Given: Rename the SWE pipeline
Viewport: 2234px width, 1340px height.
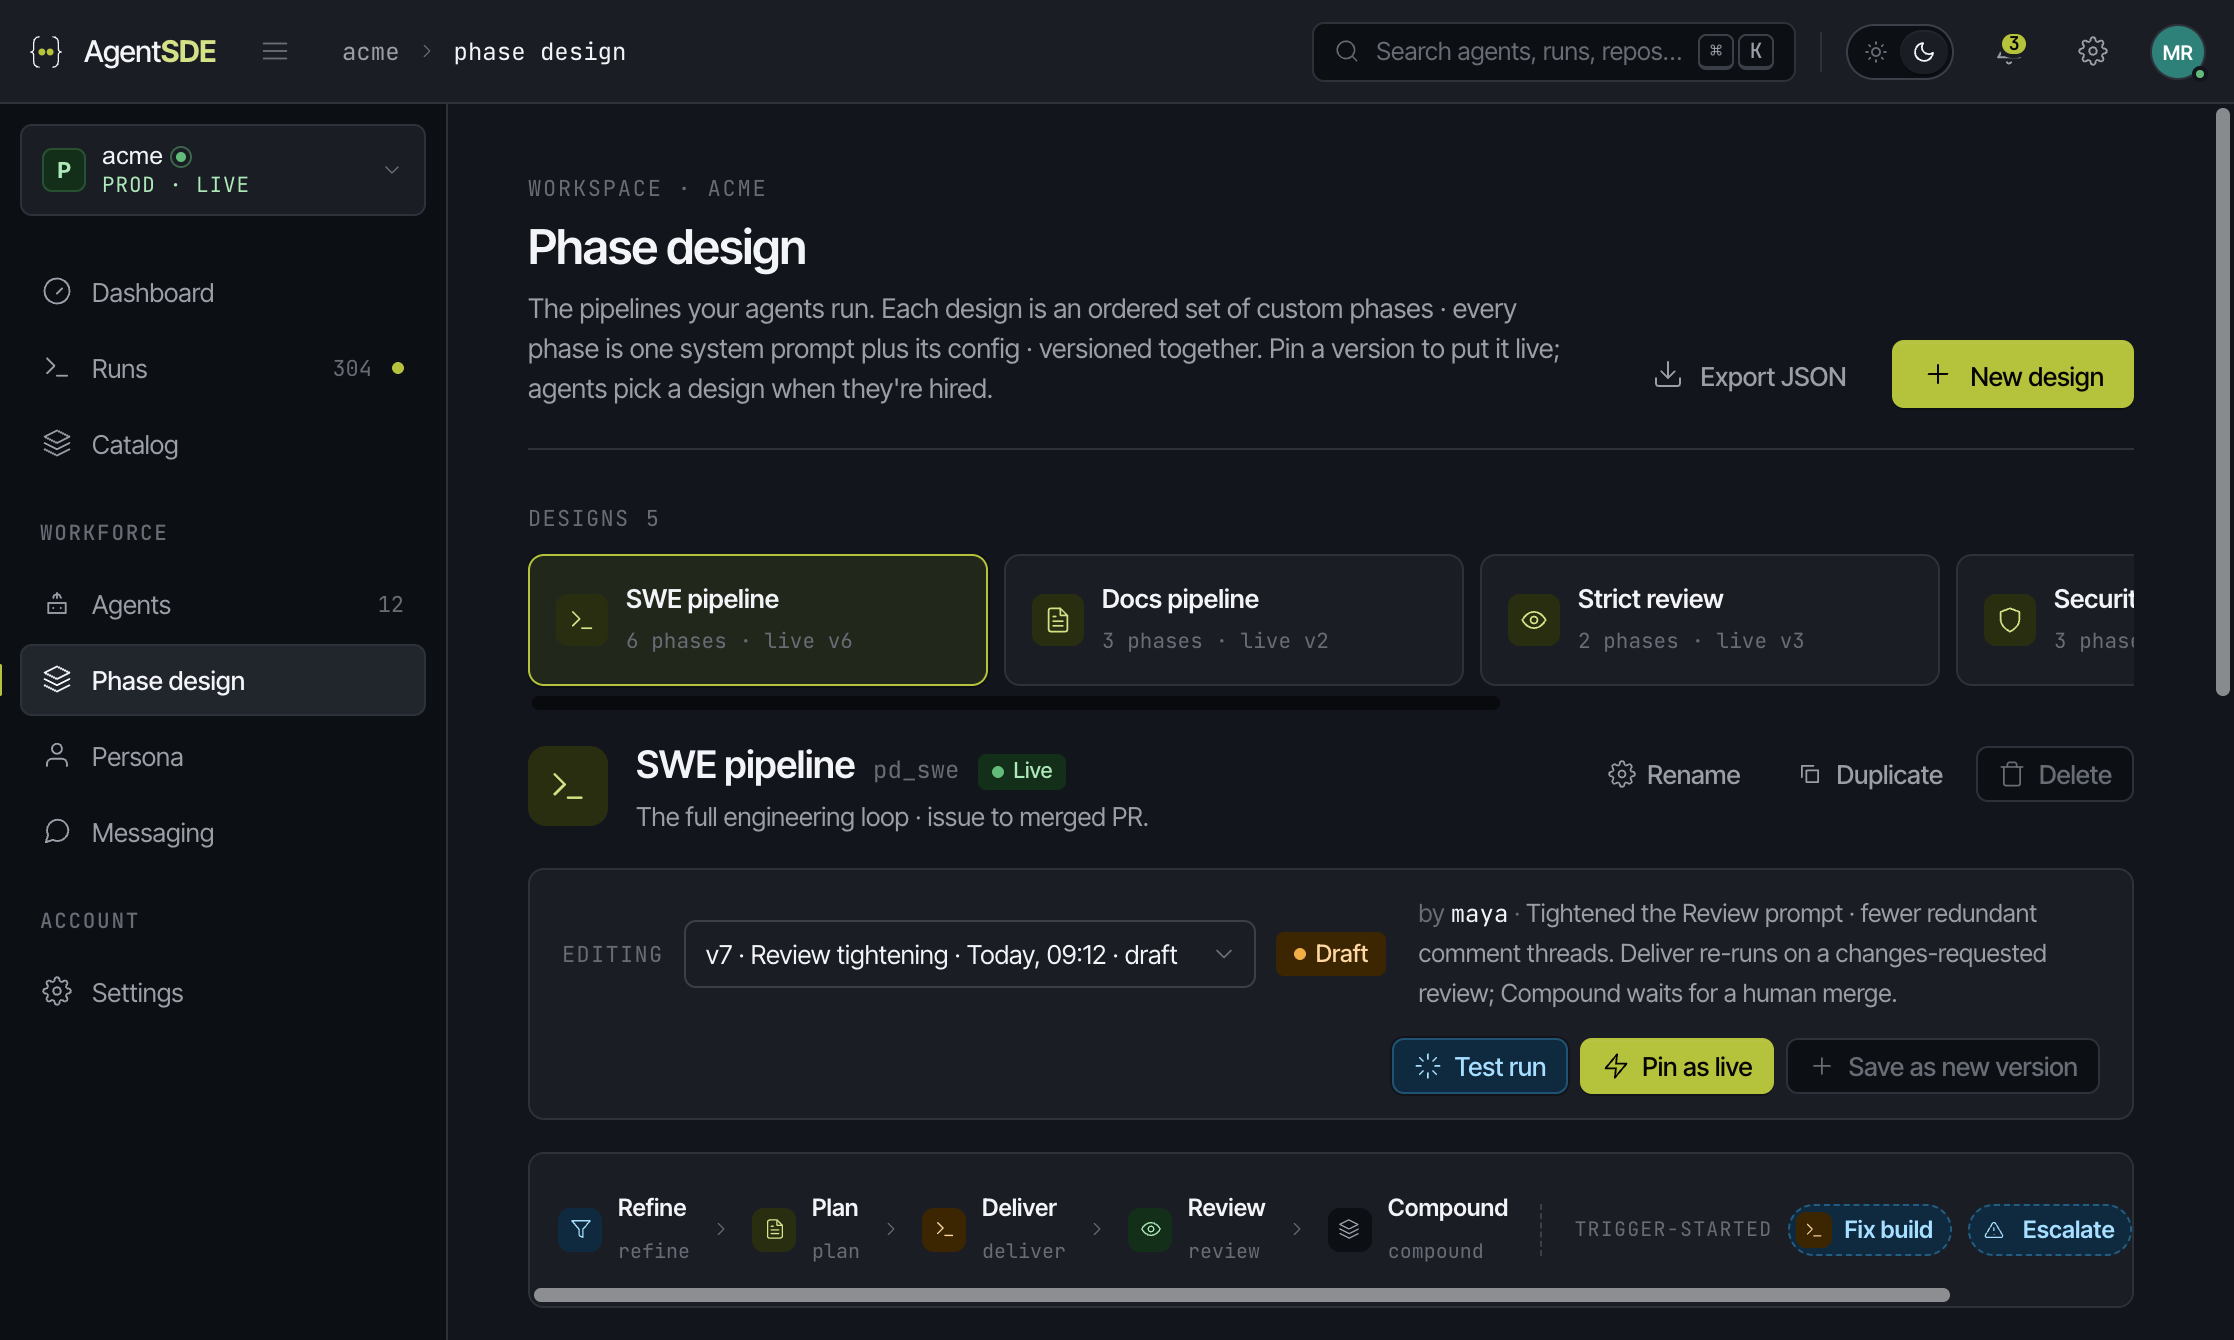Looking at the screenshot, I should tap(1674, 774).
